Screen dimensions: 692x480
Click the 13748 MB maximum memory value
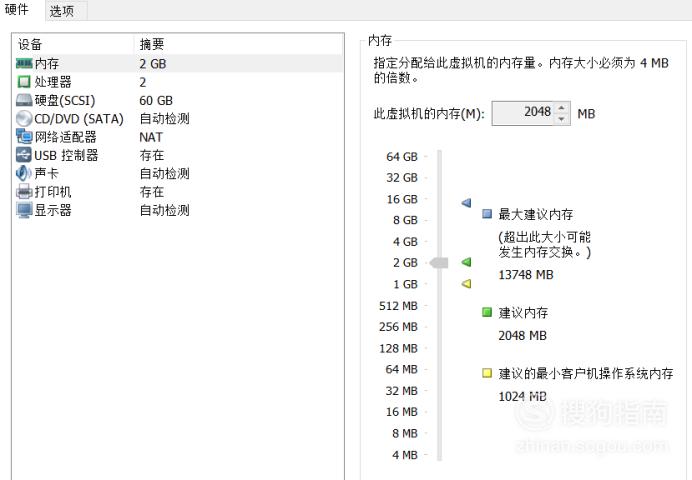coord(526,275)
